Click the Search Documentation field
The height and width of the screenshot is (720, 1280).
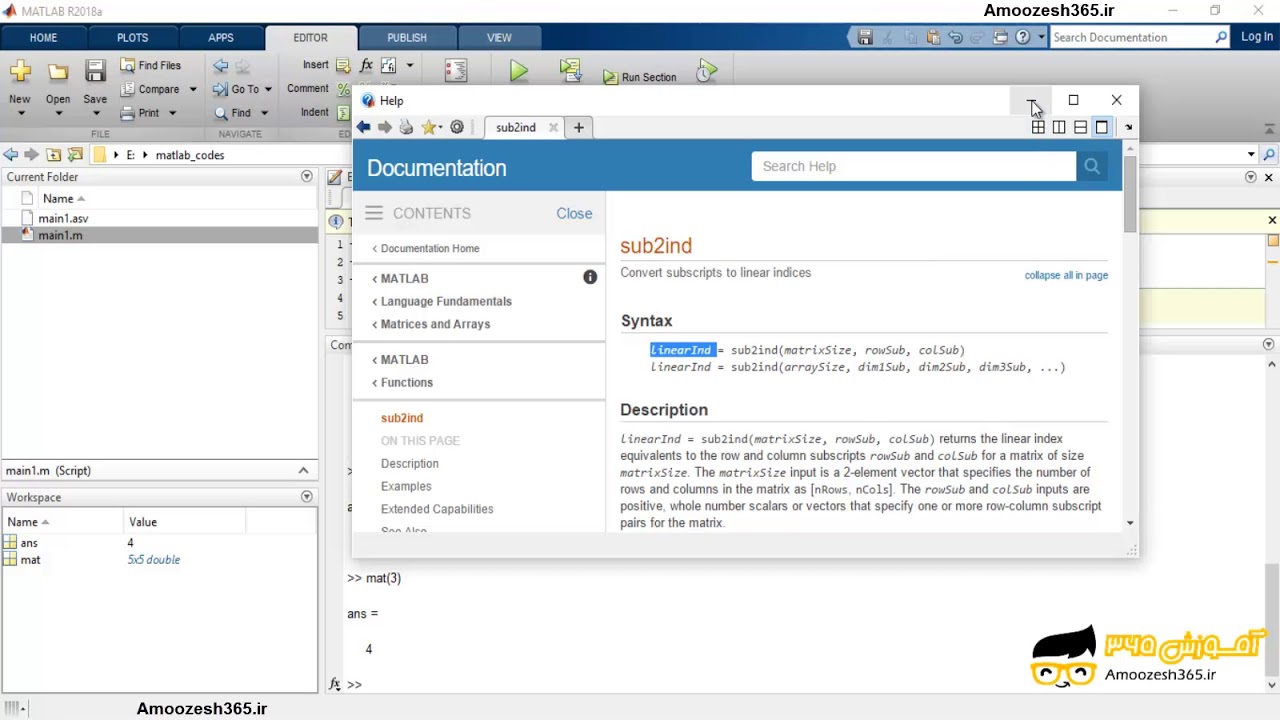click(x=1139, y=37)
